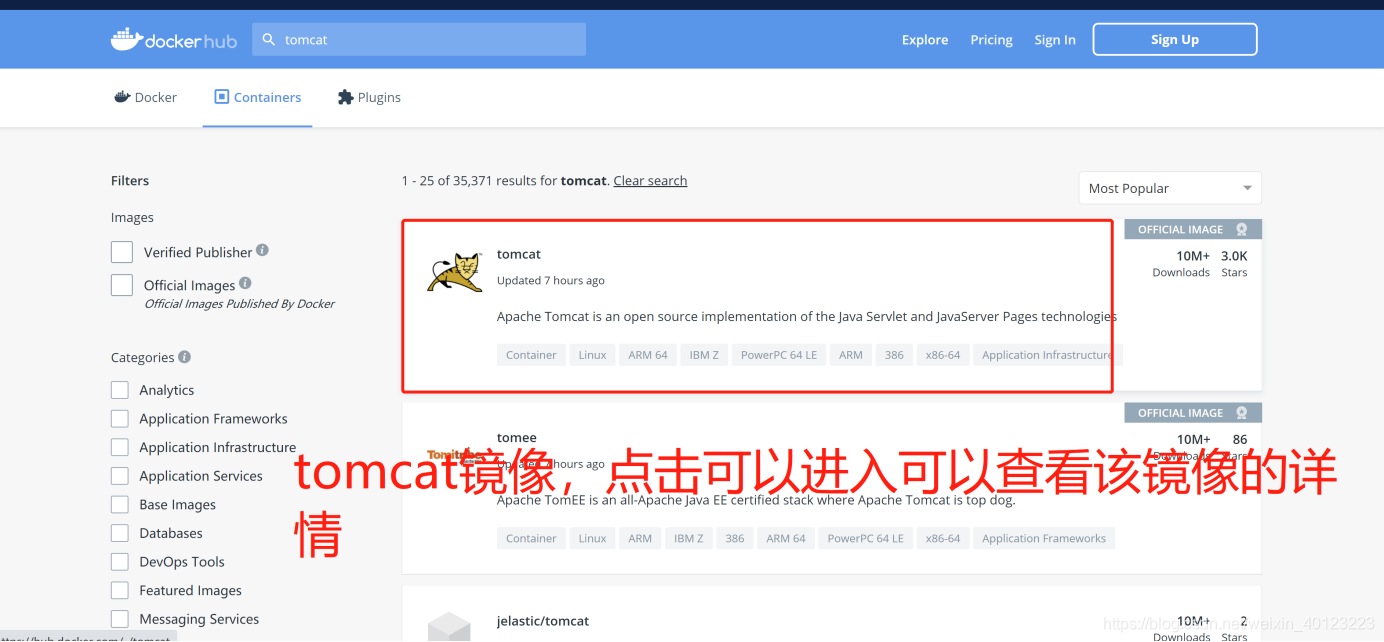Select the Application Frameworks checkbox
The width and height of the screenshot is (1384, 642).
120,418
